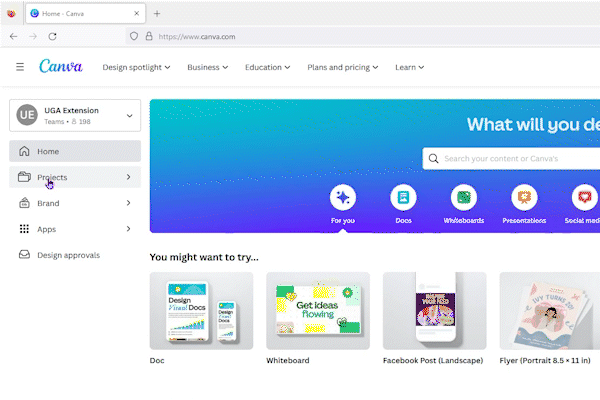
Task: Open Design approvals in the sidebar
Action: tap(75, 255)
